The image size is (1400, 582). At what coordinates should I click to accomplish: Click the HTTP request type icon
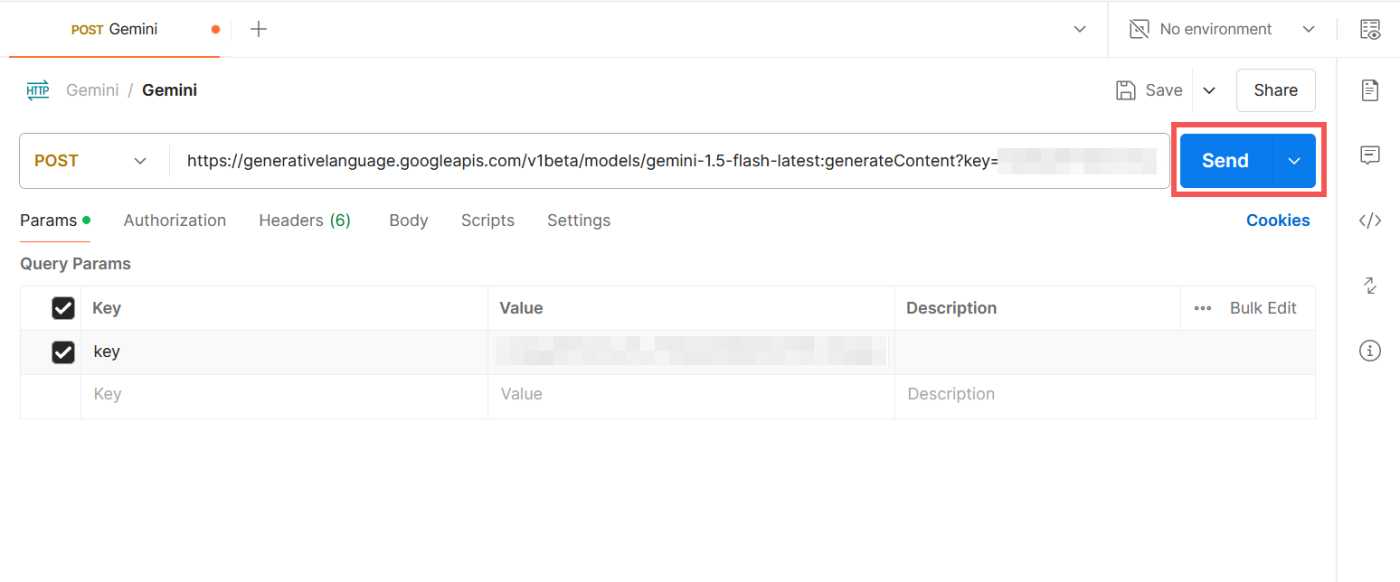(x=38, y=90)
